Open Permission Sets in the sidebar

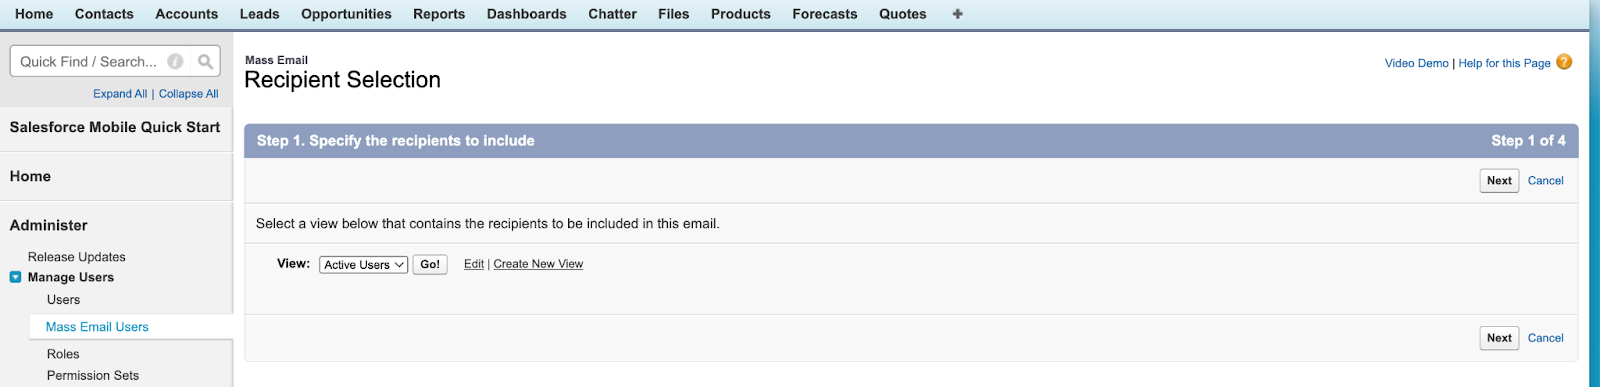(x=93, y=376)
